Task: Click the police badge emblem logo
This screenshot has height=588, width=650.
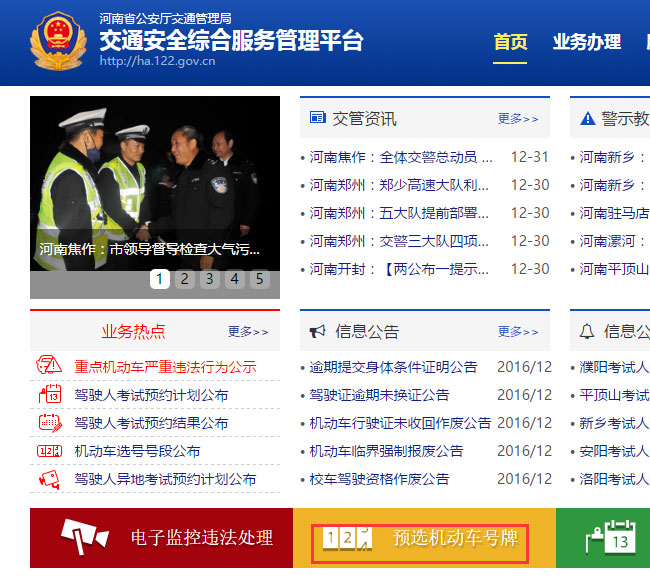Action: click(x=58, y=41)
